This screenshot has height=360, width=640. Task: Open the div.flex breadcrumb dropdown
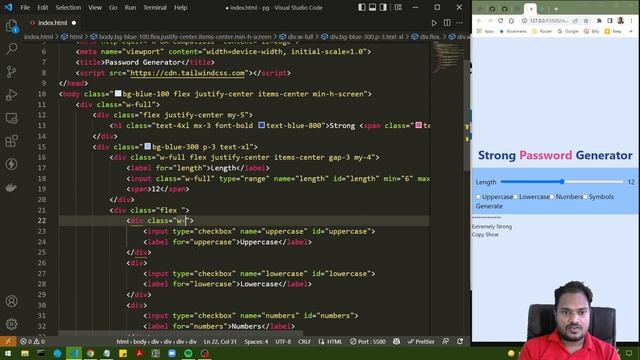[425, 37]
